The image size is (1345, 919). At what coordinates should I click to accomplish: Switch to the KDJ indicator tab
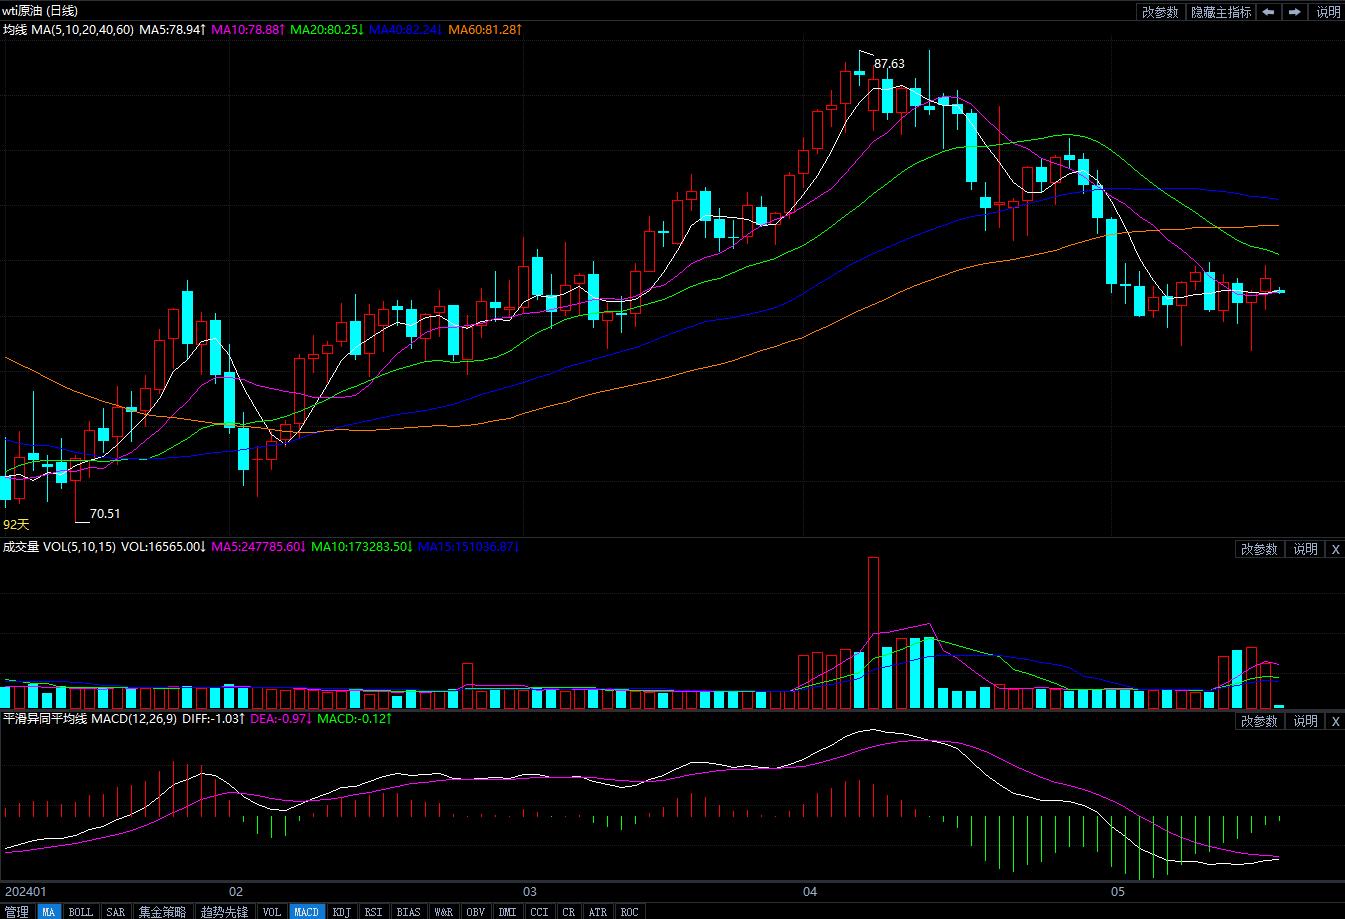pyautogui.click(x=342, y=912)
